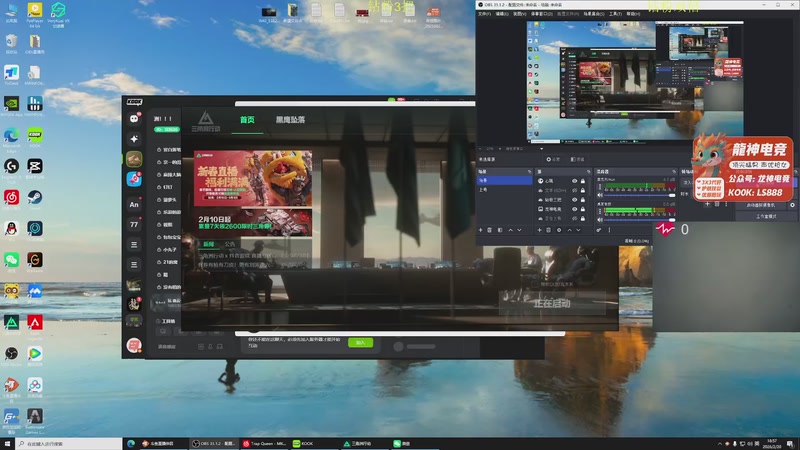Open the OBS Studio desktop shortcut
800x450 pixels.
(x=11, y=355)
